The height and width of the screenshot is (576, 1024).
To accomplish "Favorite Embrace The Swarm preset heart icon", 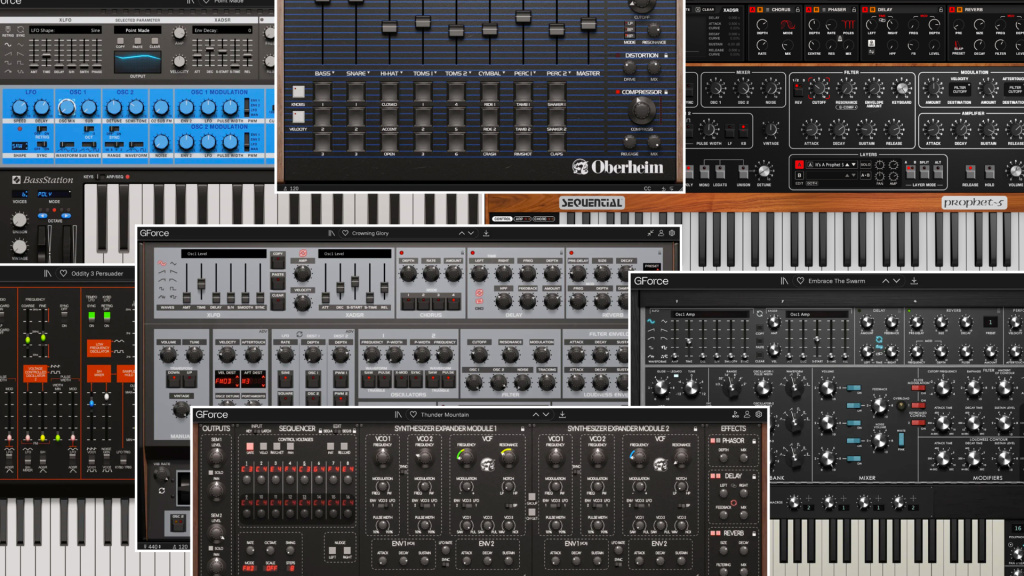I will 800,281.
